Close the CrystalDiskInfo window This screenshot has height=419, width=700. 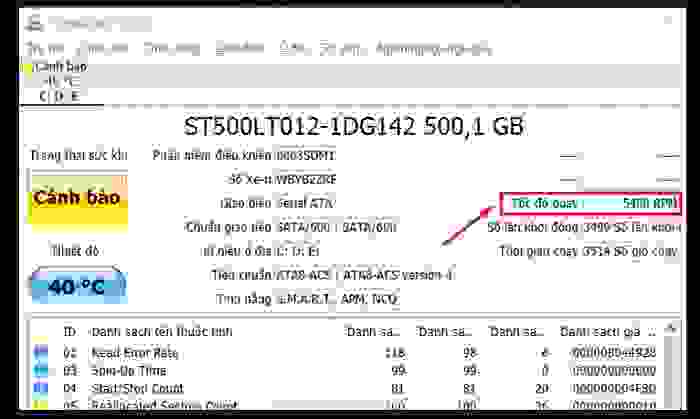pyautogui.click(x=667, y=21)
